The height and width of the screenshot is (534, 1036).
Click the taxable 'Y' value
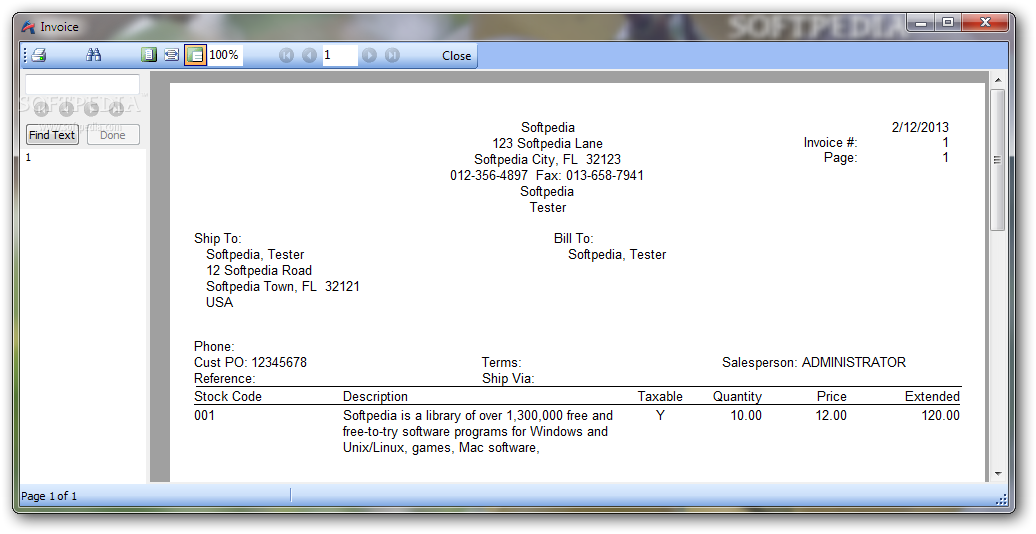point(660,416)
